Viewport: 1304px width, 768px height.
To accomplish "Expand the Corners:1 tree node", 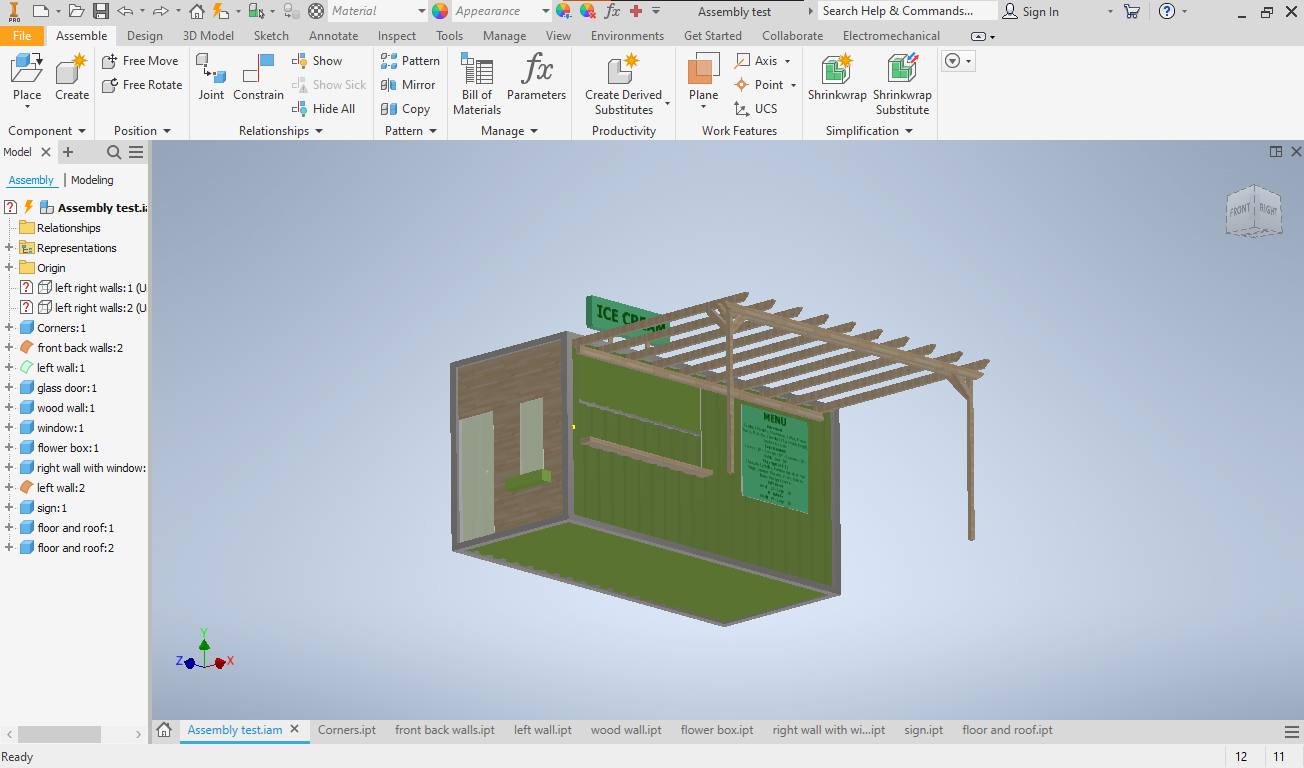I will [9, 328].
